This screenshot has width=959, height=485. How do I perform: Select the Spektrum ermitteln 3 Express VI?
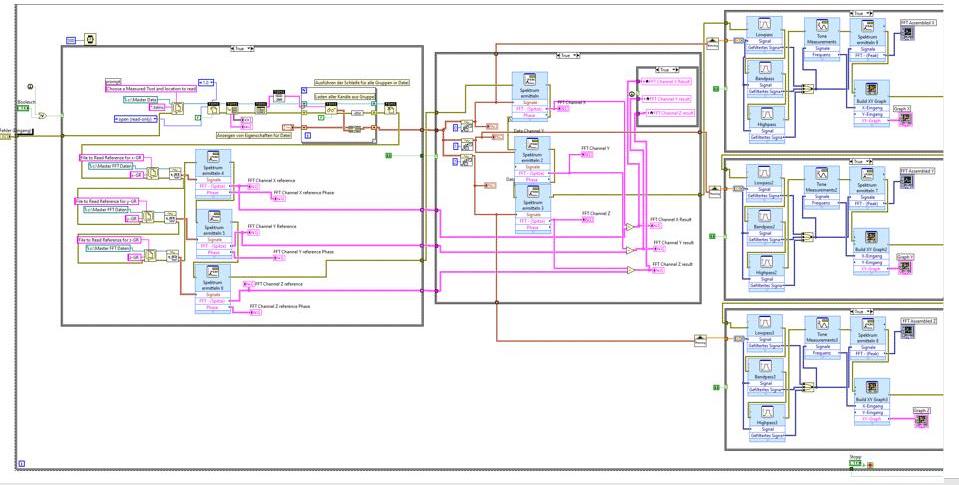coord(531,208)
